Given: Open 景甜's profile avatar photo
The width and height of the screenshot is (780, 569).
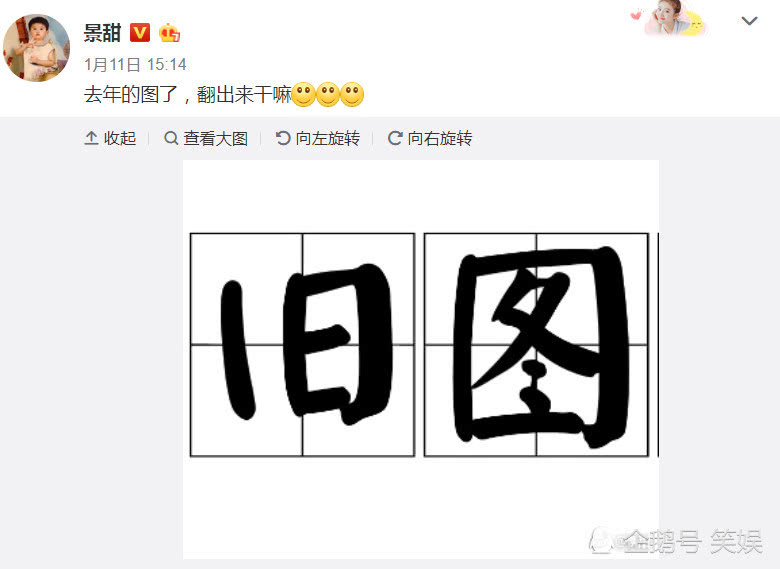Looking at the screenshot, I should pos(36,48).
